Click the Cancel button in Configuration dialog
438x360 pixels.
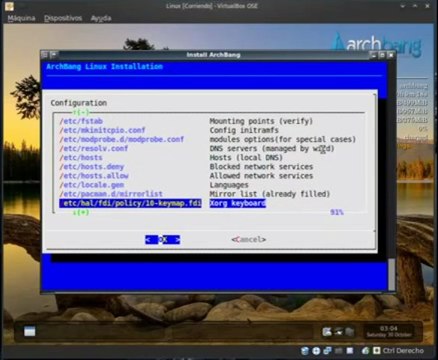click(249, 239)
